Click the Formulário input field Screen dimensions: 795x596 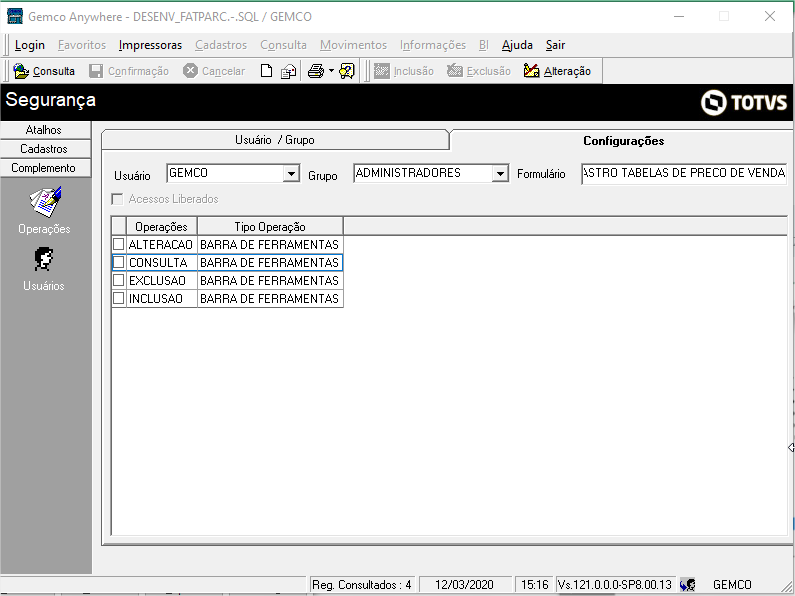click(684, 173)
